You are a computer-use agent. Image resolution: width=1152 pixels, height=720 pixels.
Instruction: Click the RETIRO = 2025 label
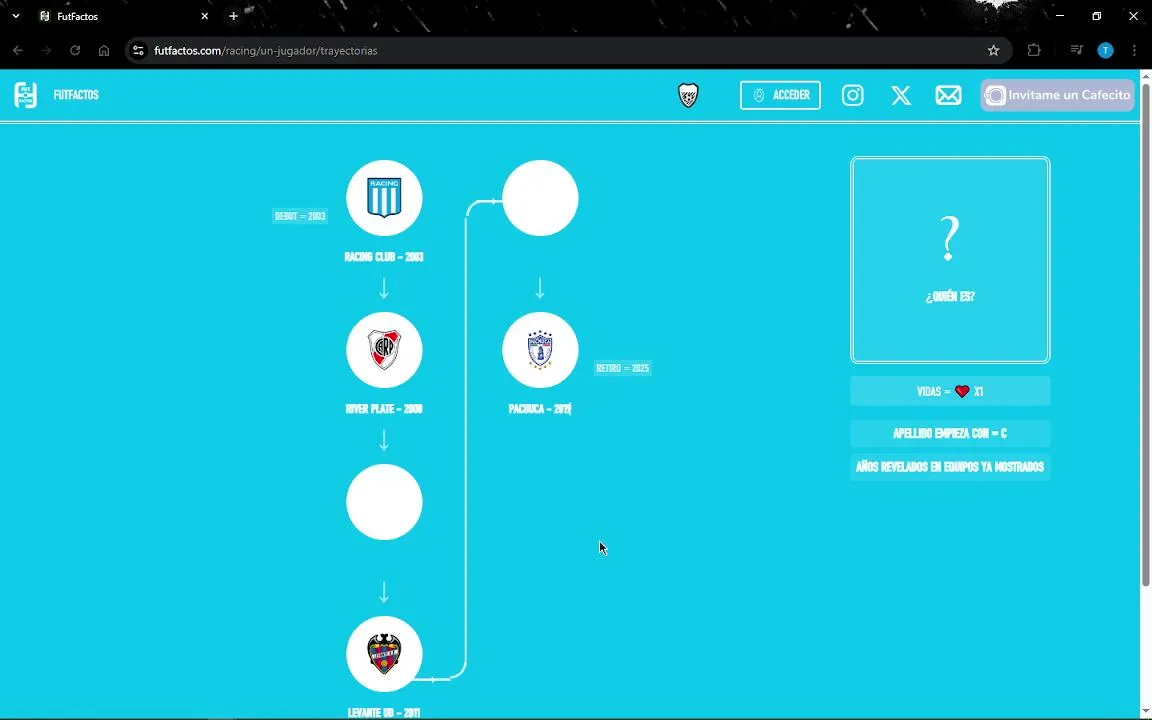point(622,368)
